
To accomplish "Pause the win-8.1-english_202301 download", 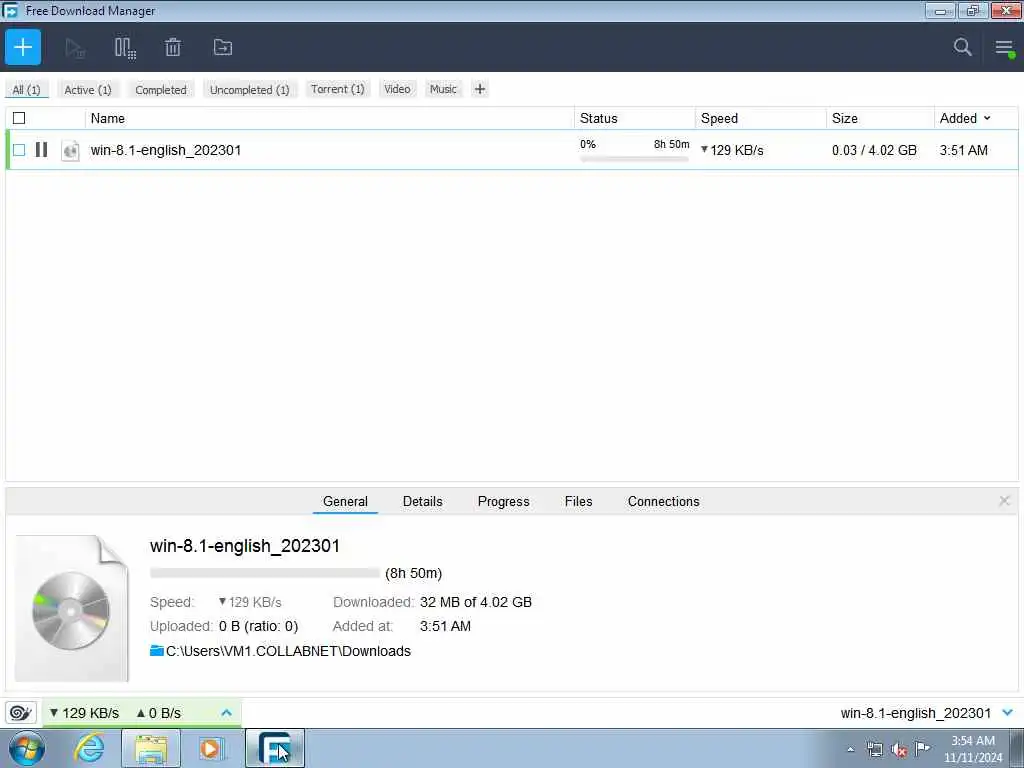I will point(41,150).
